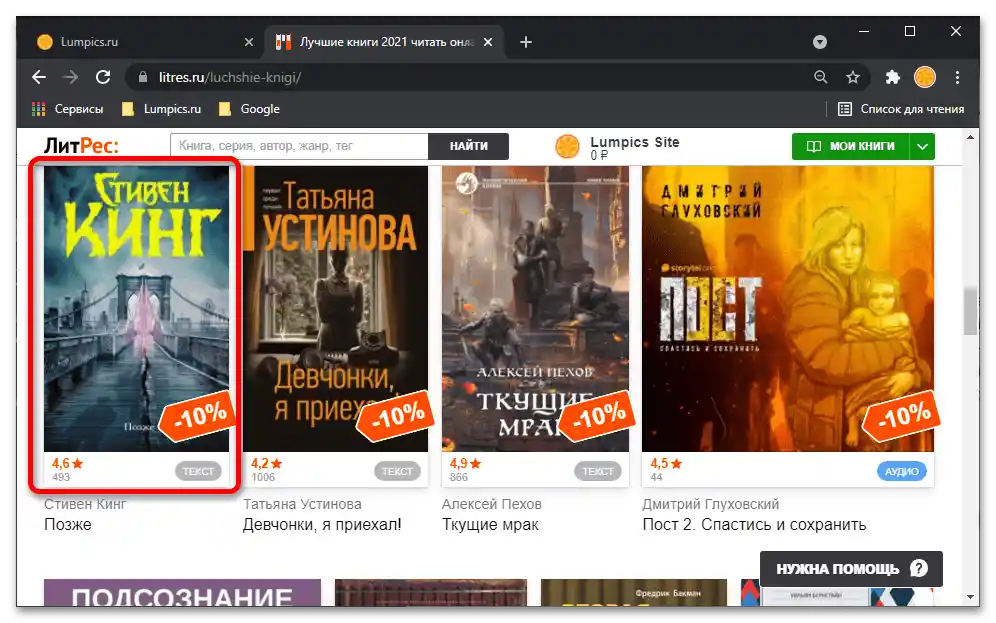Open the Ткущие мрак book cover
The height and width of the screenshot is (623, 996).
tap(535, 309)
